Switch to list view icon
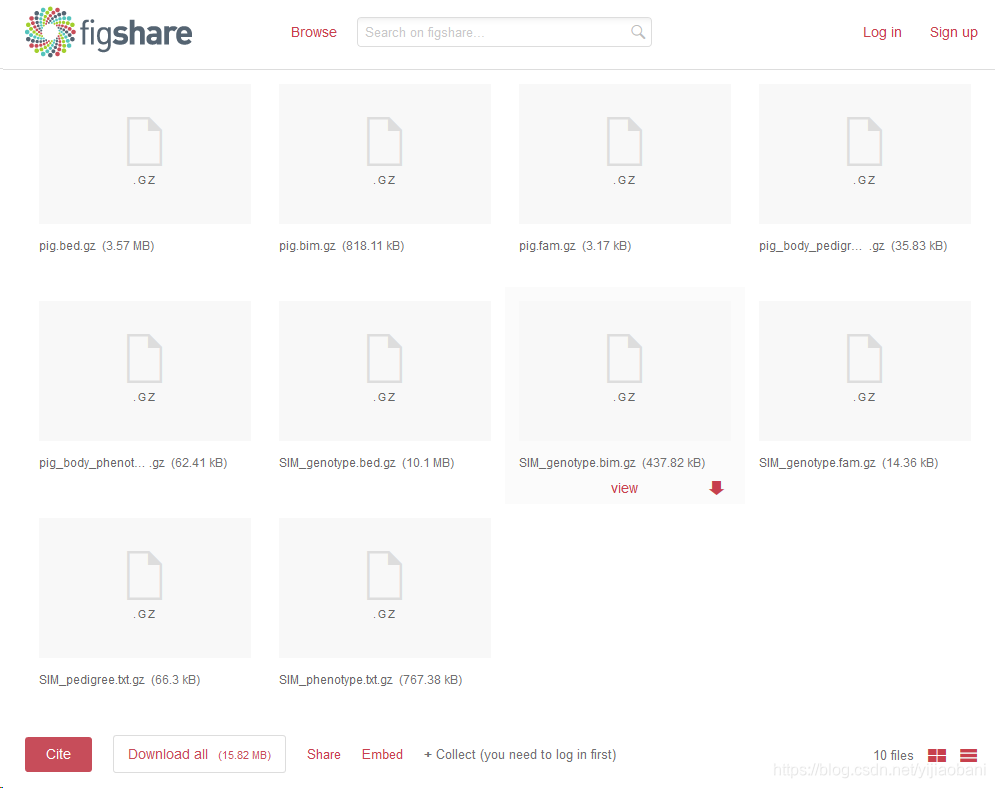The image size is (995, 788). (x=968, y=755)
